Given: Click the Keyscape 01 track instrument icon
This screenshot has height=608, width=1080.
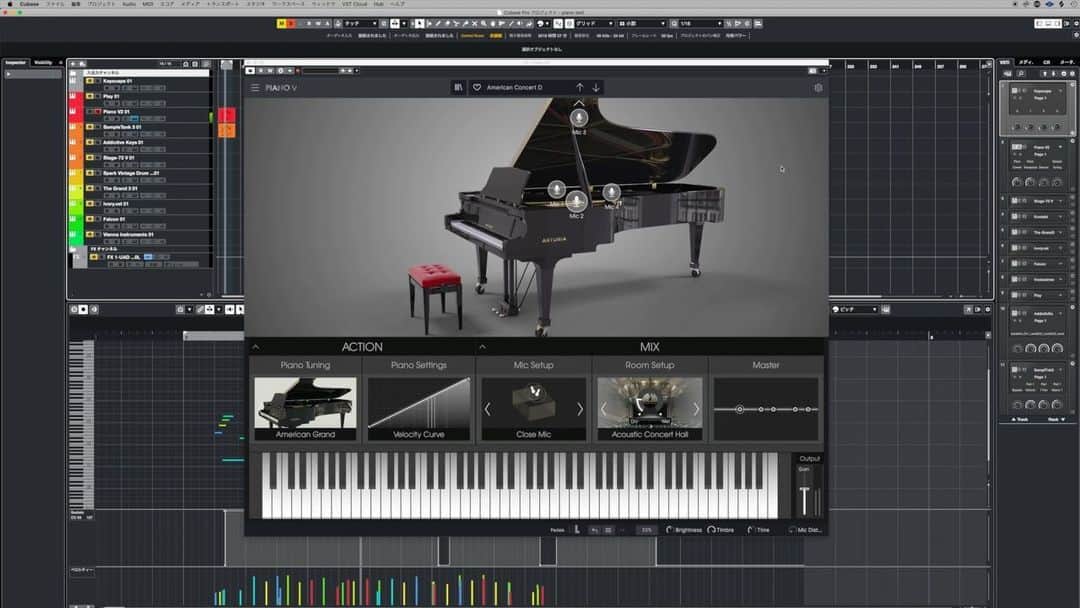Looking at the screenshot, I should pyautogui.click(x=73, y=81).
